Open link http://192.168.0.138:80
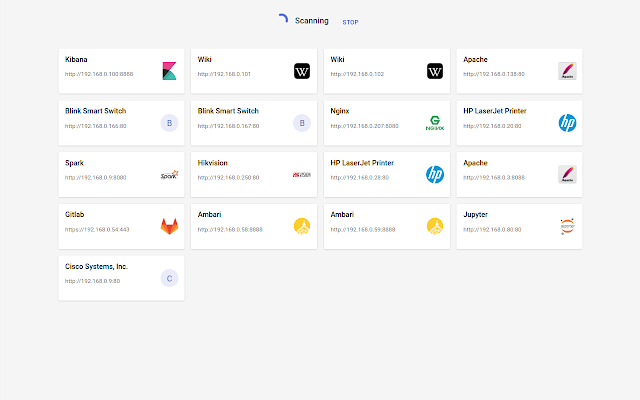The image size is (640, 400). click(494, 74)
